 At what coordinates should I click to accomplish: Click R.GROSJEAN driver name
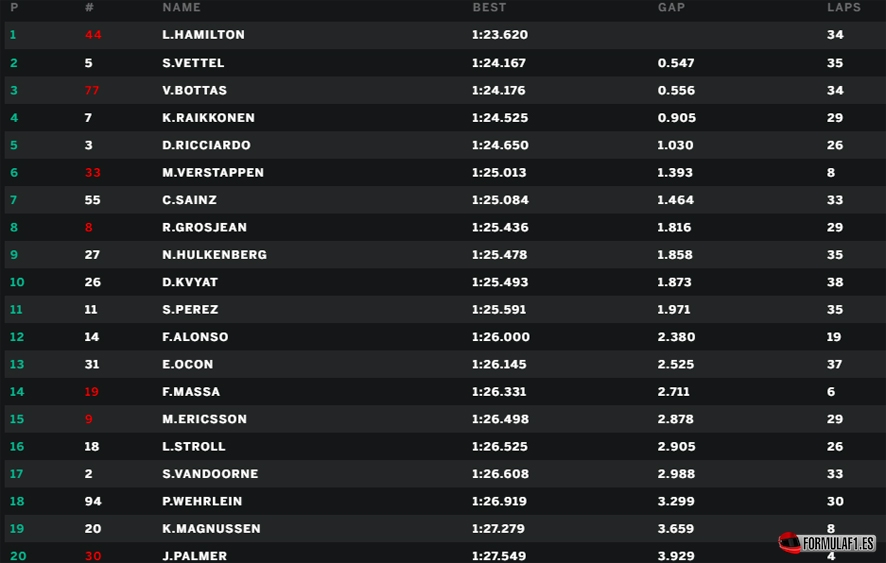point(205,227)
